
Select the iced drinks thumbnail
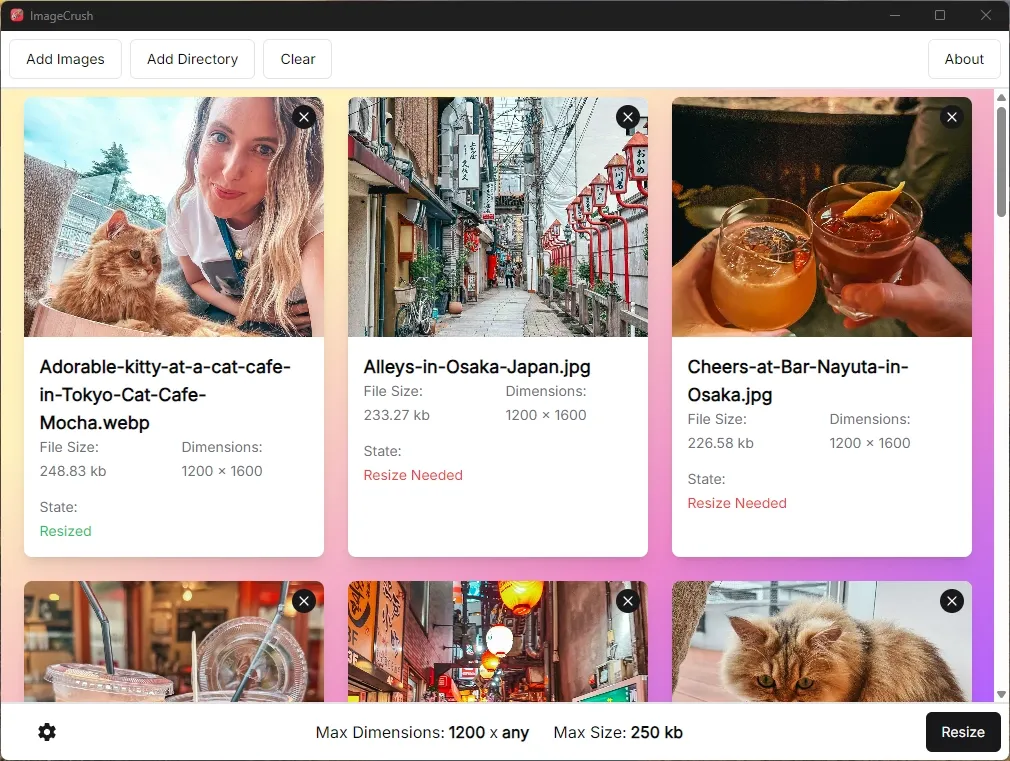pos(174,641)
